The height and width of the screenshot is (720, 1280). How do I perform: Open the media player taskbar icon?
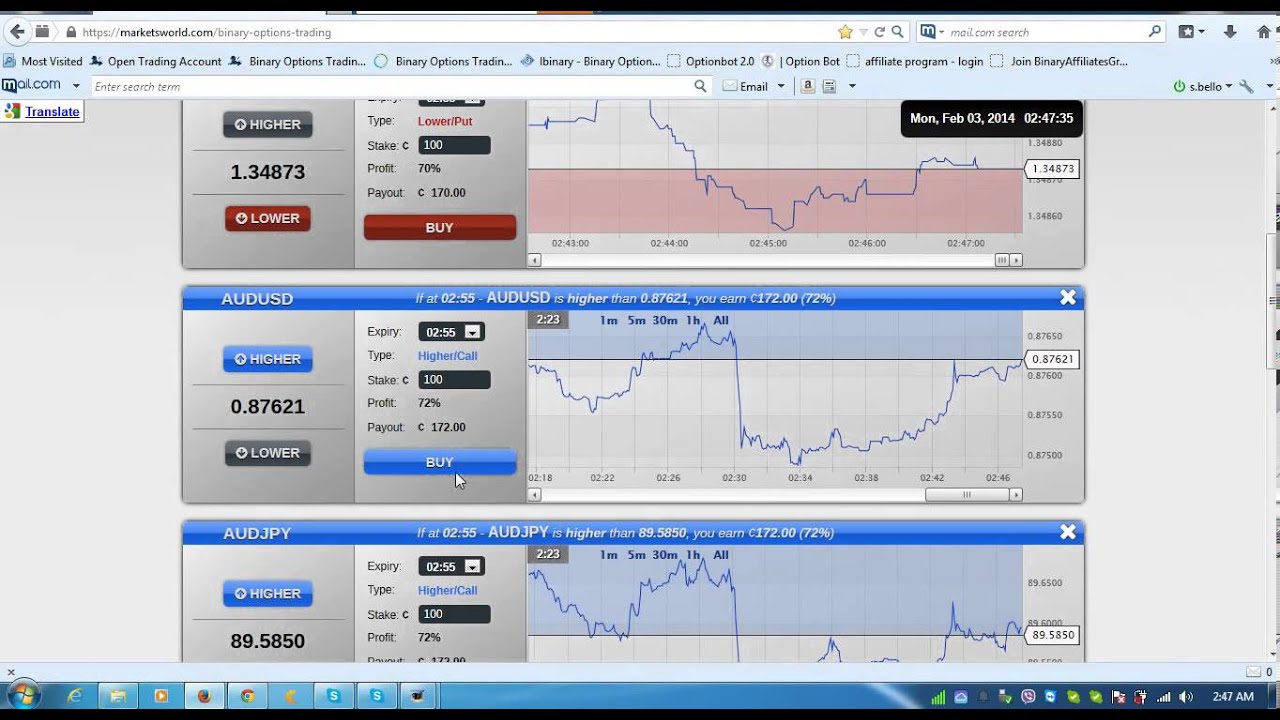pyautogui.click(x=161, y=696)
